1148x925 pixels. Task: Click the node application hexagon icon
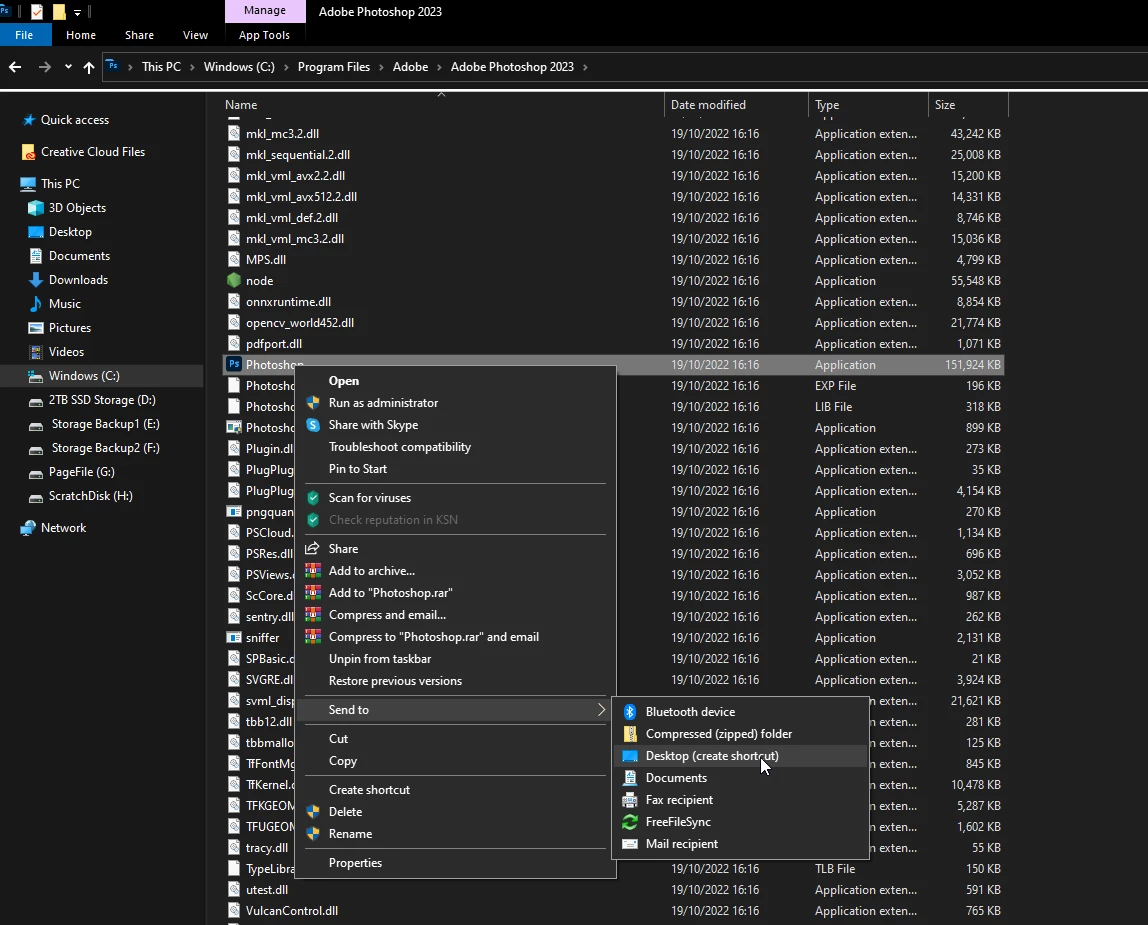(x=234, y=281)
